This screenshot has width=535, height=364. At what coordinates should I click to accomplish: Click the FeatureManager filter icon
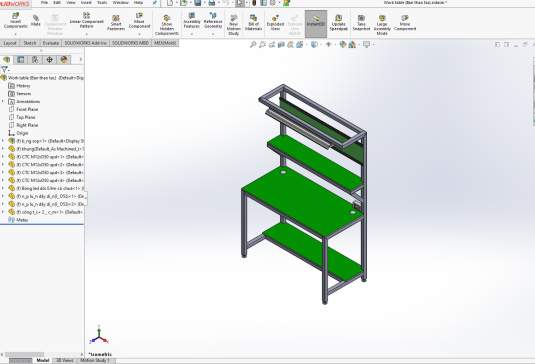(4, 69)
